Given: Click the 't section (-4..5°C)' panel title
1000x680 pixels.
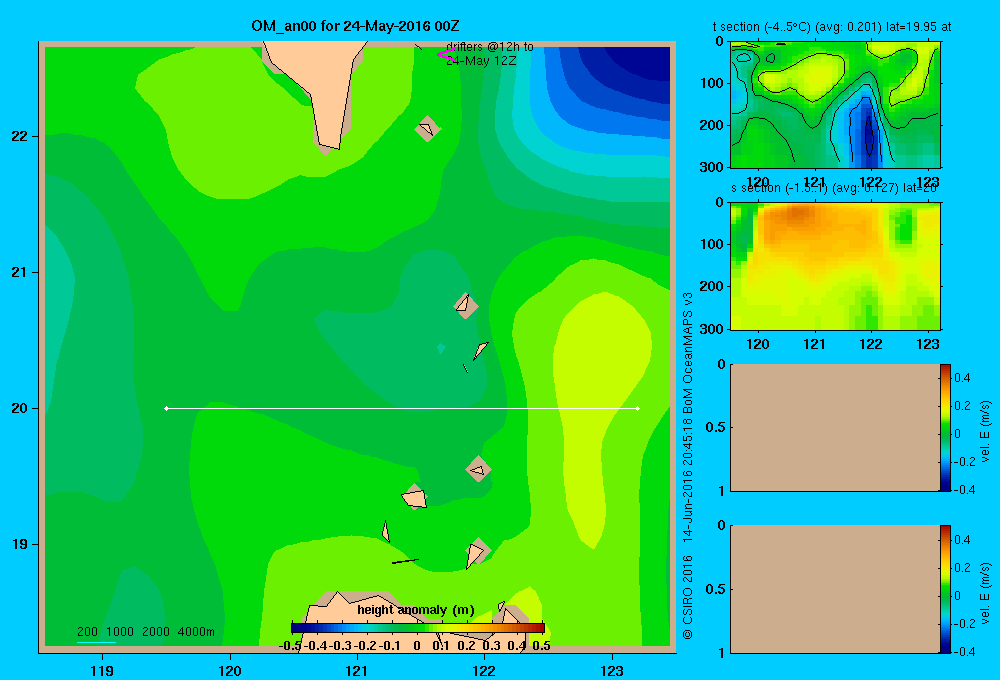Looking at the screenshot, I should click(x=831, y=27).
